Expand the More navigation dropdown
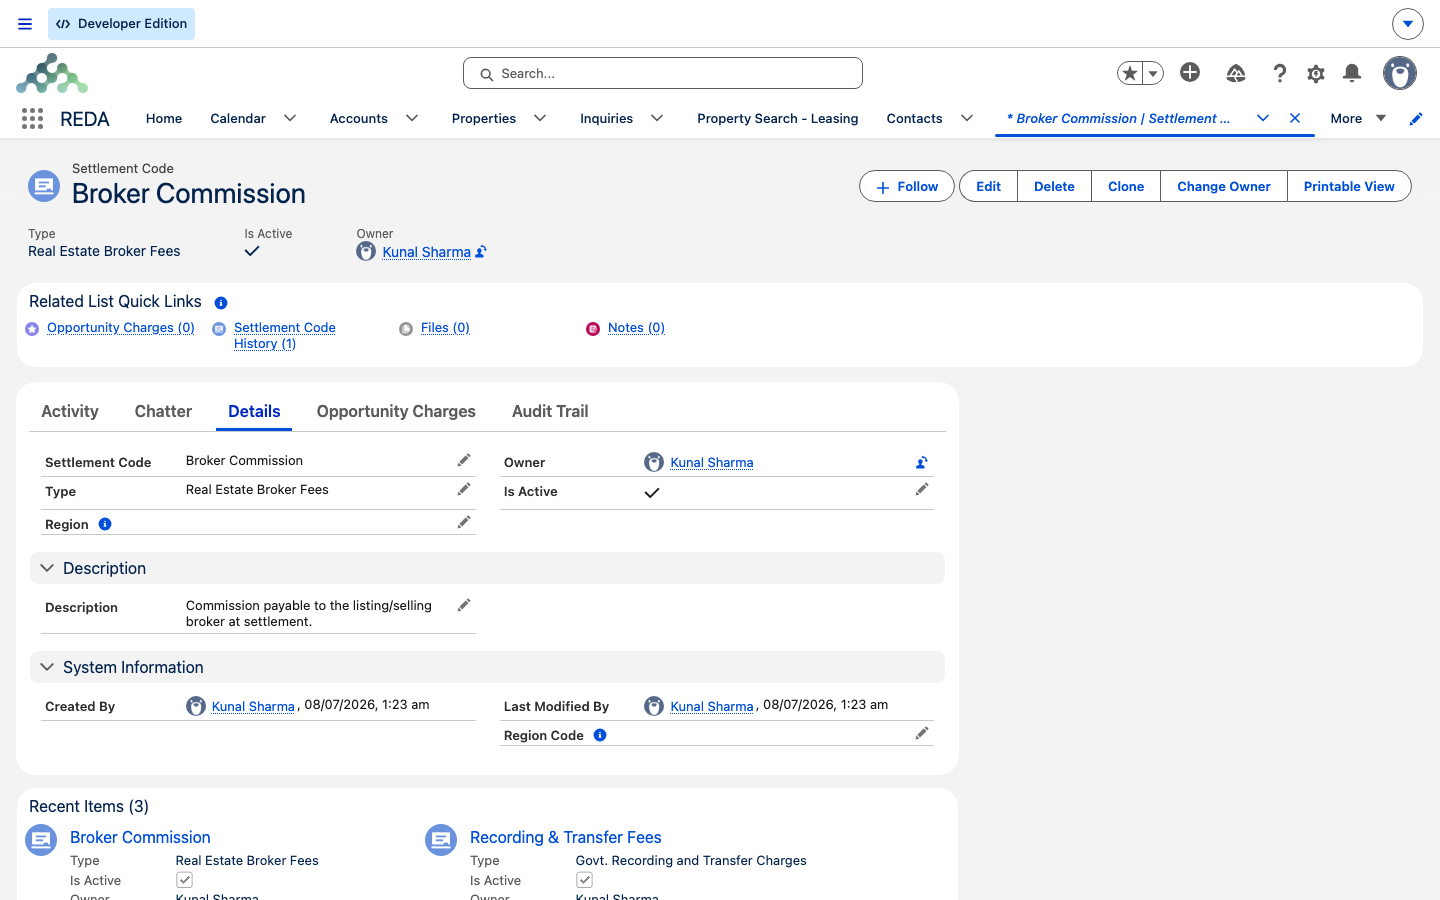 click(x=1358, y=118)
